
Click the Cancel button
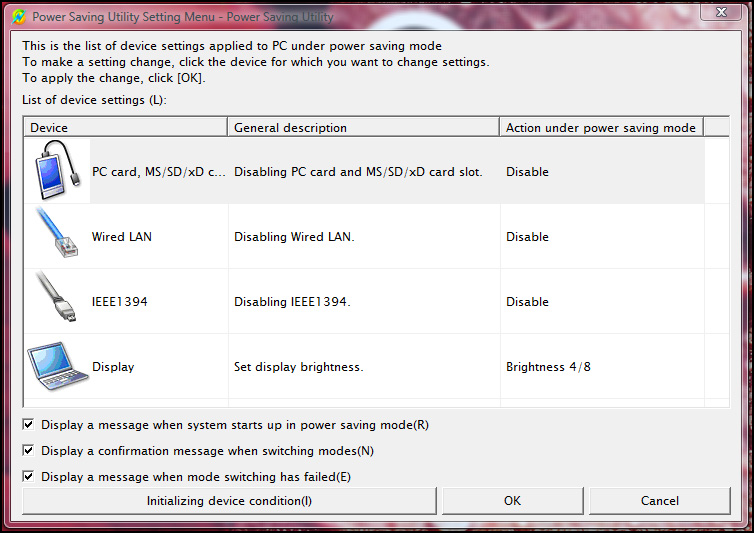tap(659, 501)
